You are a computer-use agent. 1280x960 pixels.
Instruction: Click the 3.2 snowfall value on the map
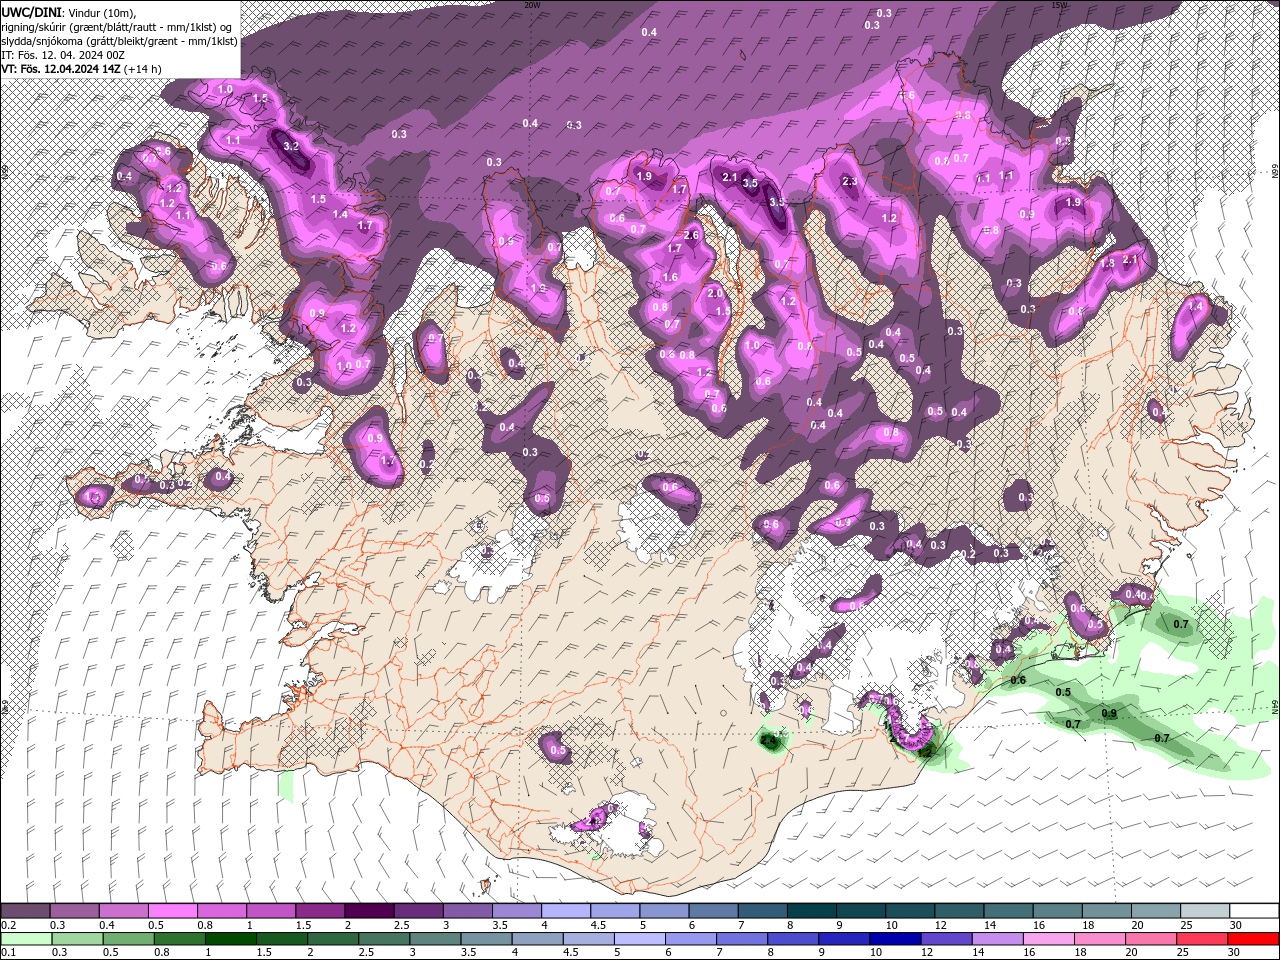point(292,146)
